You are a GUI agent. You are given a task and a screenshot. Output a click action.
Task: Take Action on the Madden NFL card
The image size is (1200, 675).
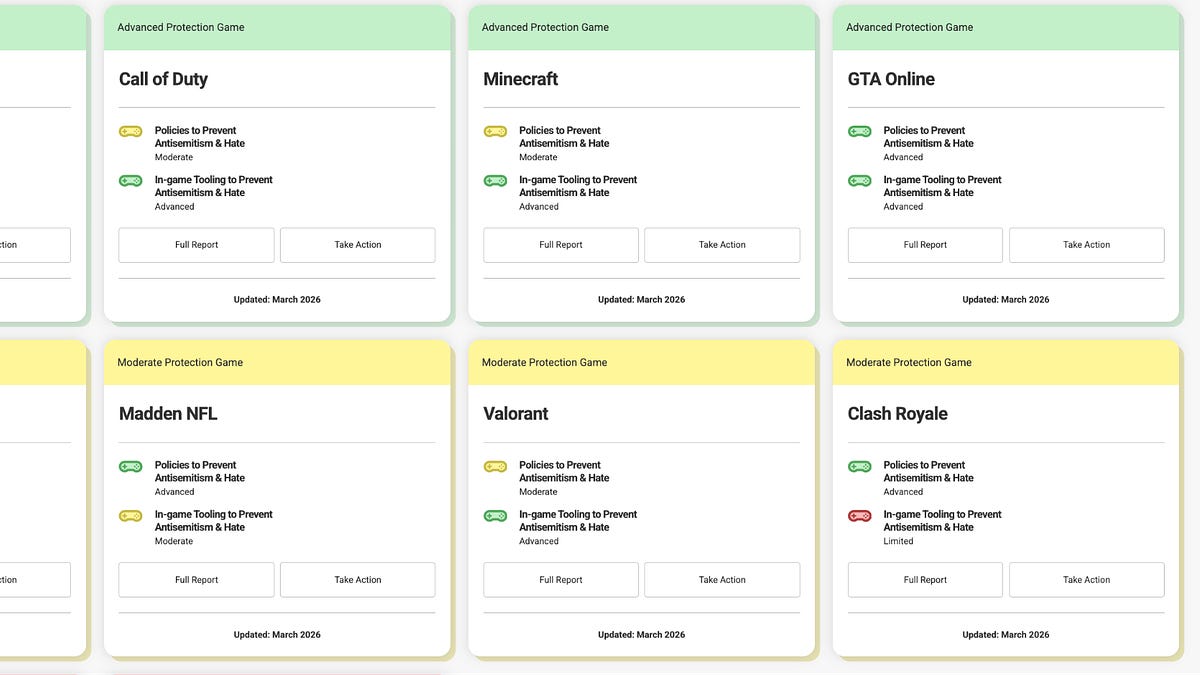tap(358, 580)
